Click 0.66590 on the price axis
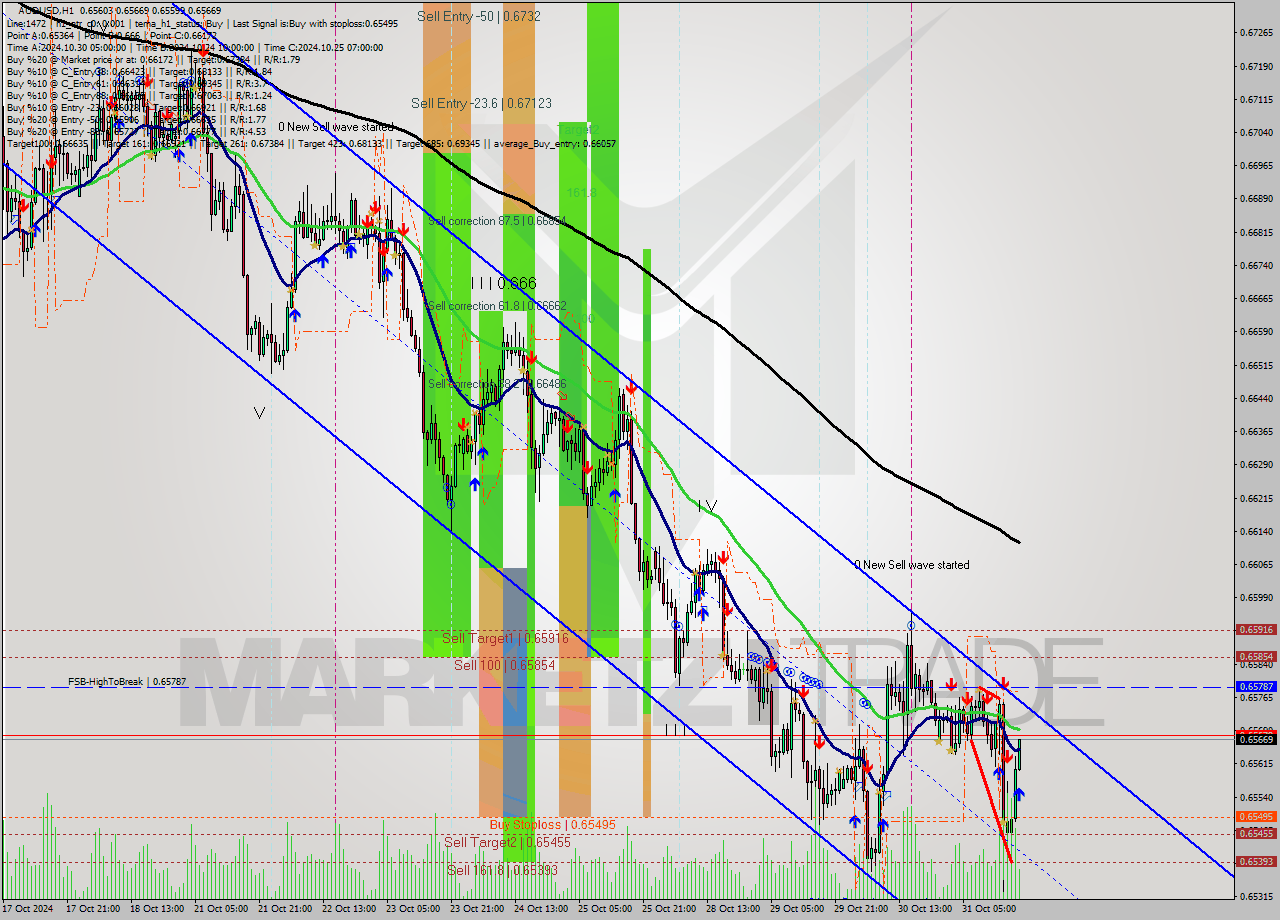Image resolution: width=1280 pixels, height=920 pixels. pyautogui.click(x=1255, y=331)
